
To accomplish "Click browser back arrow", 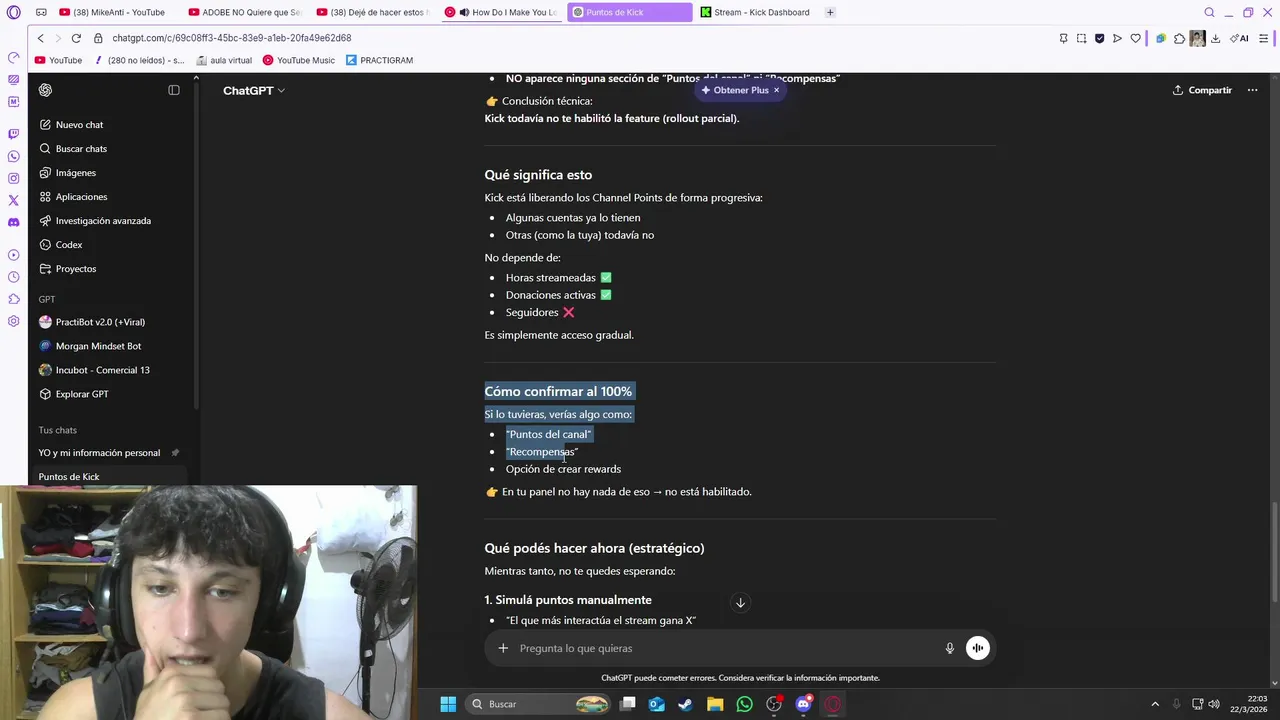I will click(x=40, y=38).
